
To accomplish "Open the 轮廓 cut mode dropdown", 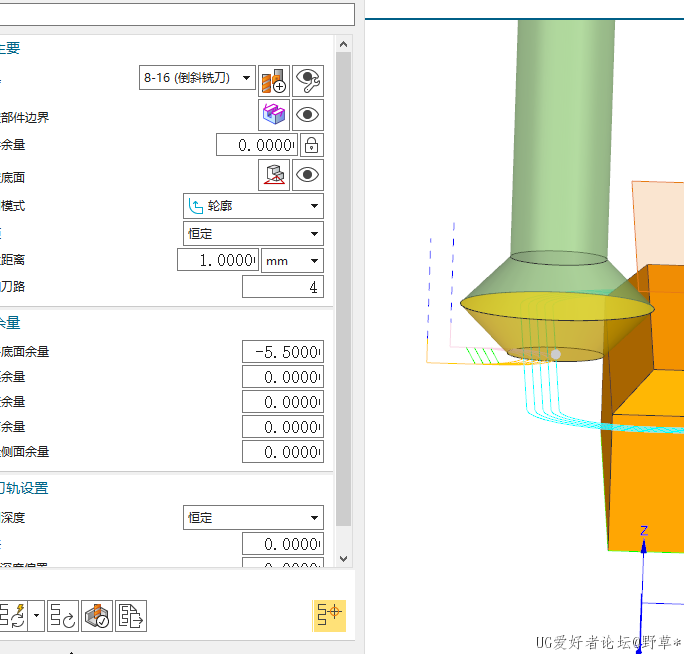I will (253, 206).
